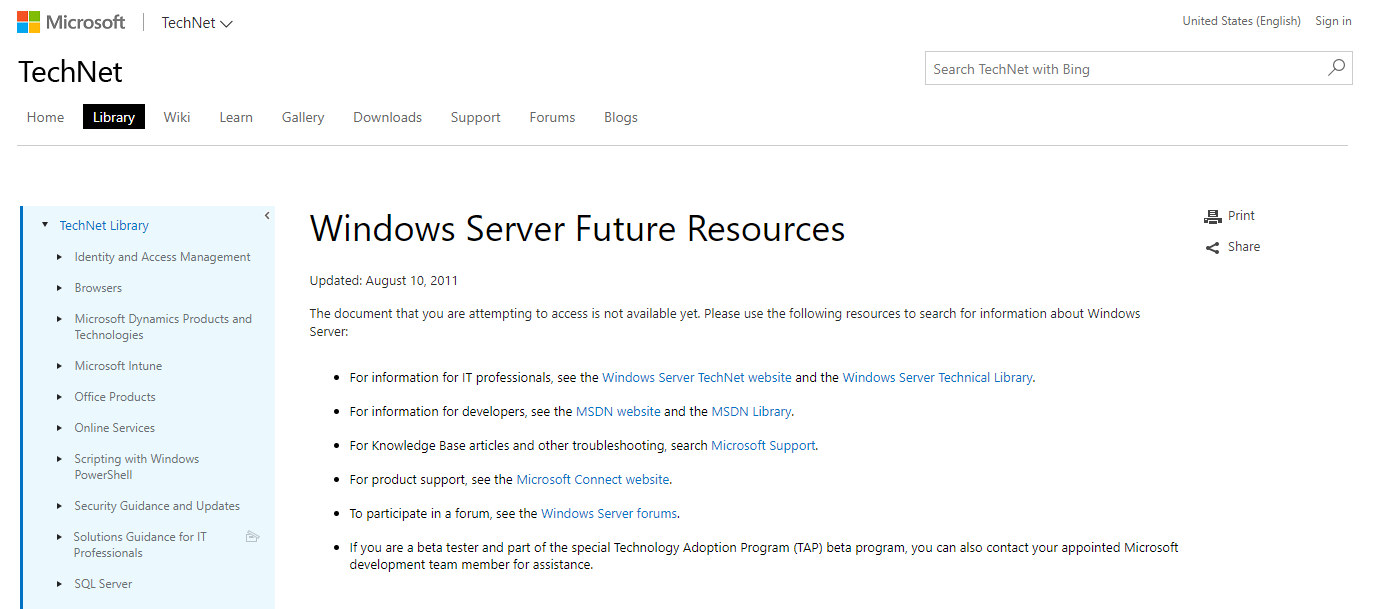Open Microsoft Connect website link

593,480
